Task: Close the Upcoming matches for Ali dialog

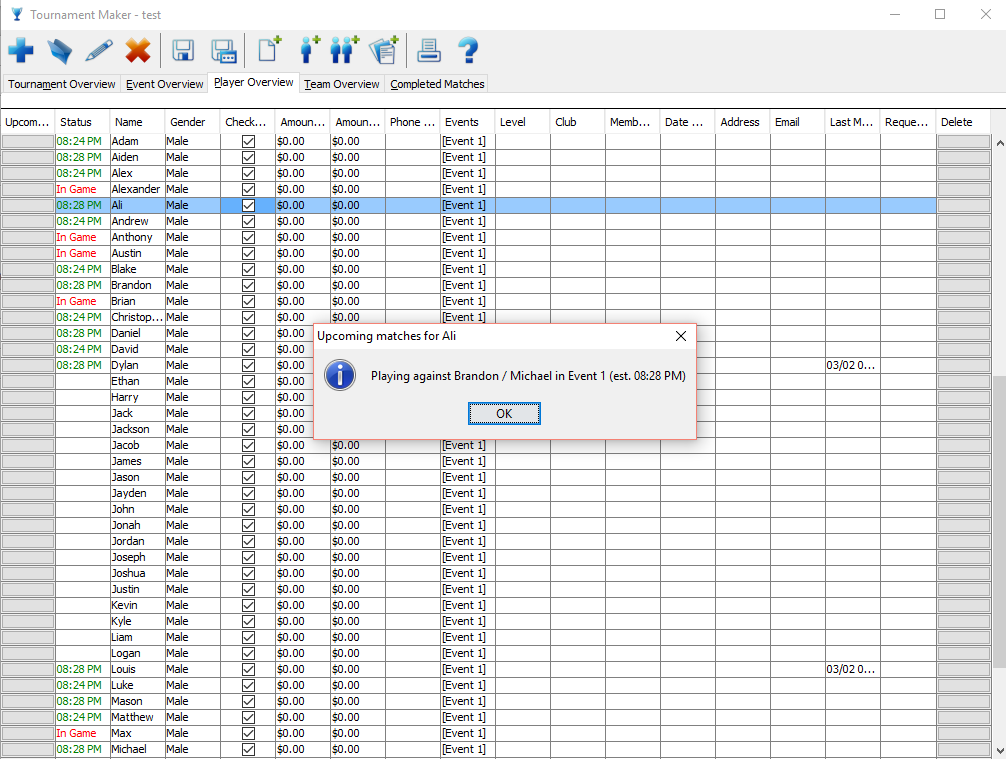Action: pos(681,336)
